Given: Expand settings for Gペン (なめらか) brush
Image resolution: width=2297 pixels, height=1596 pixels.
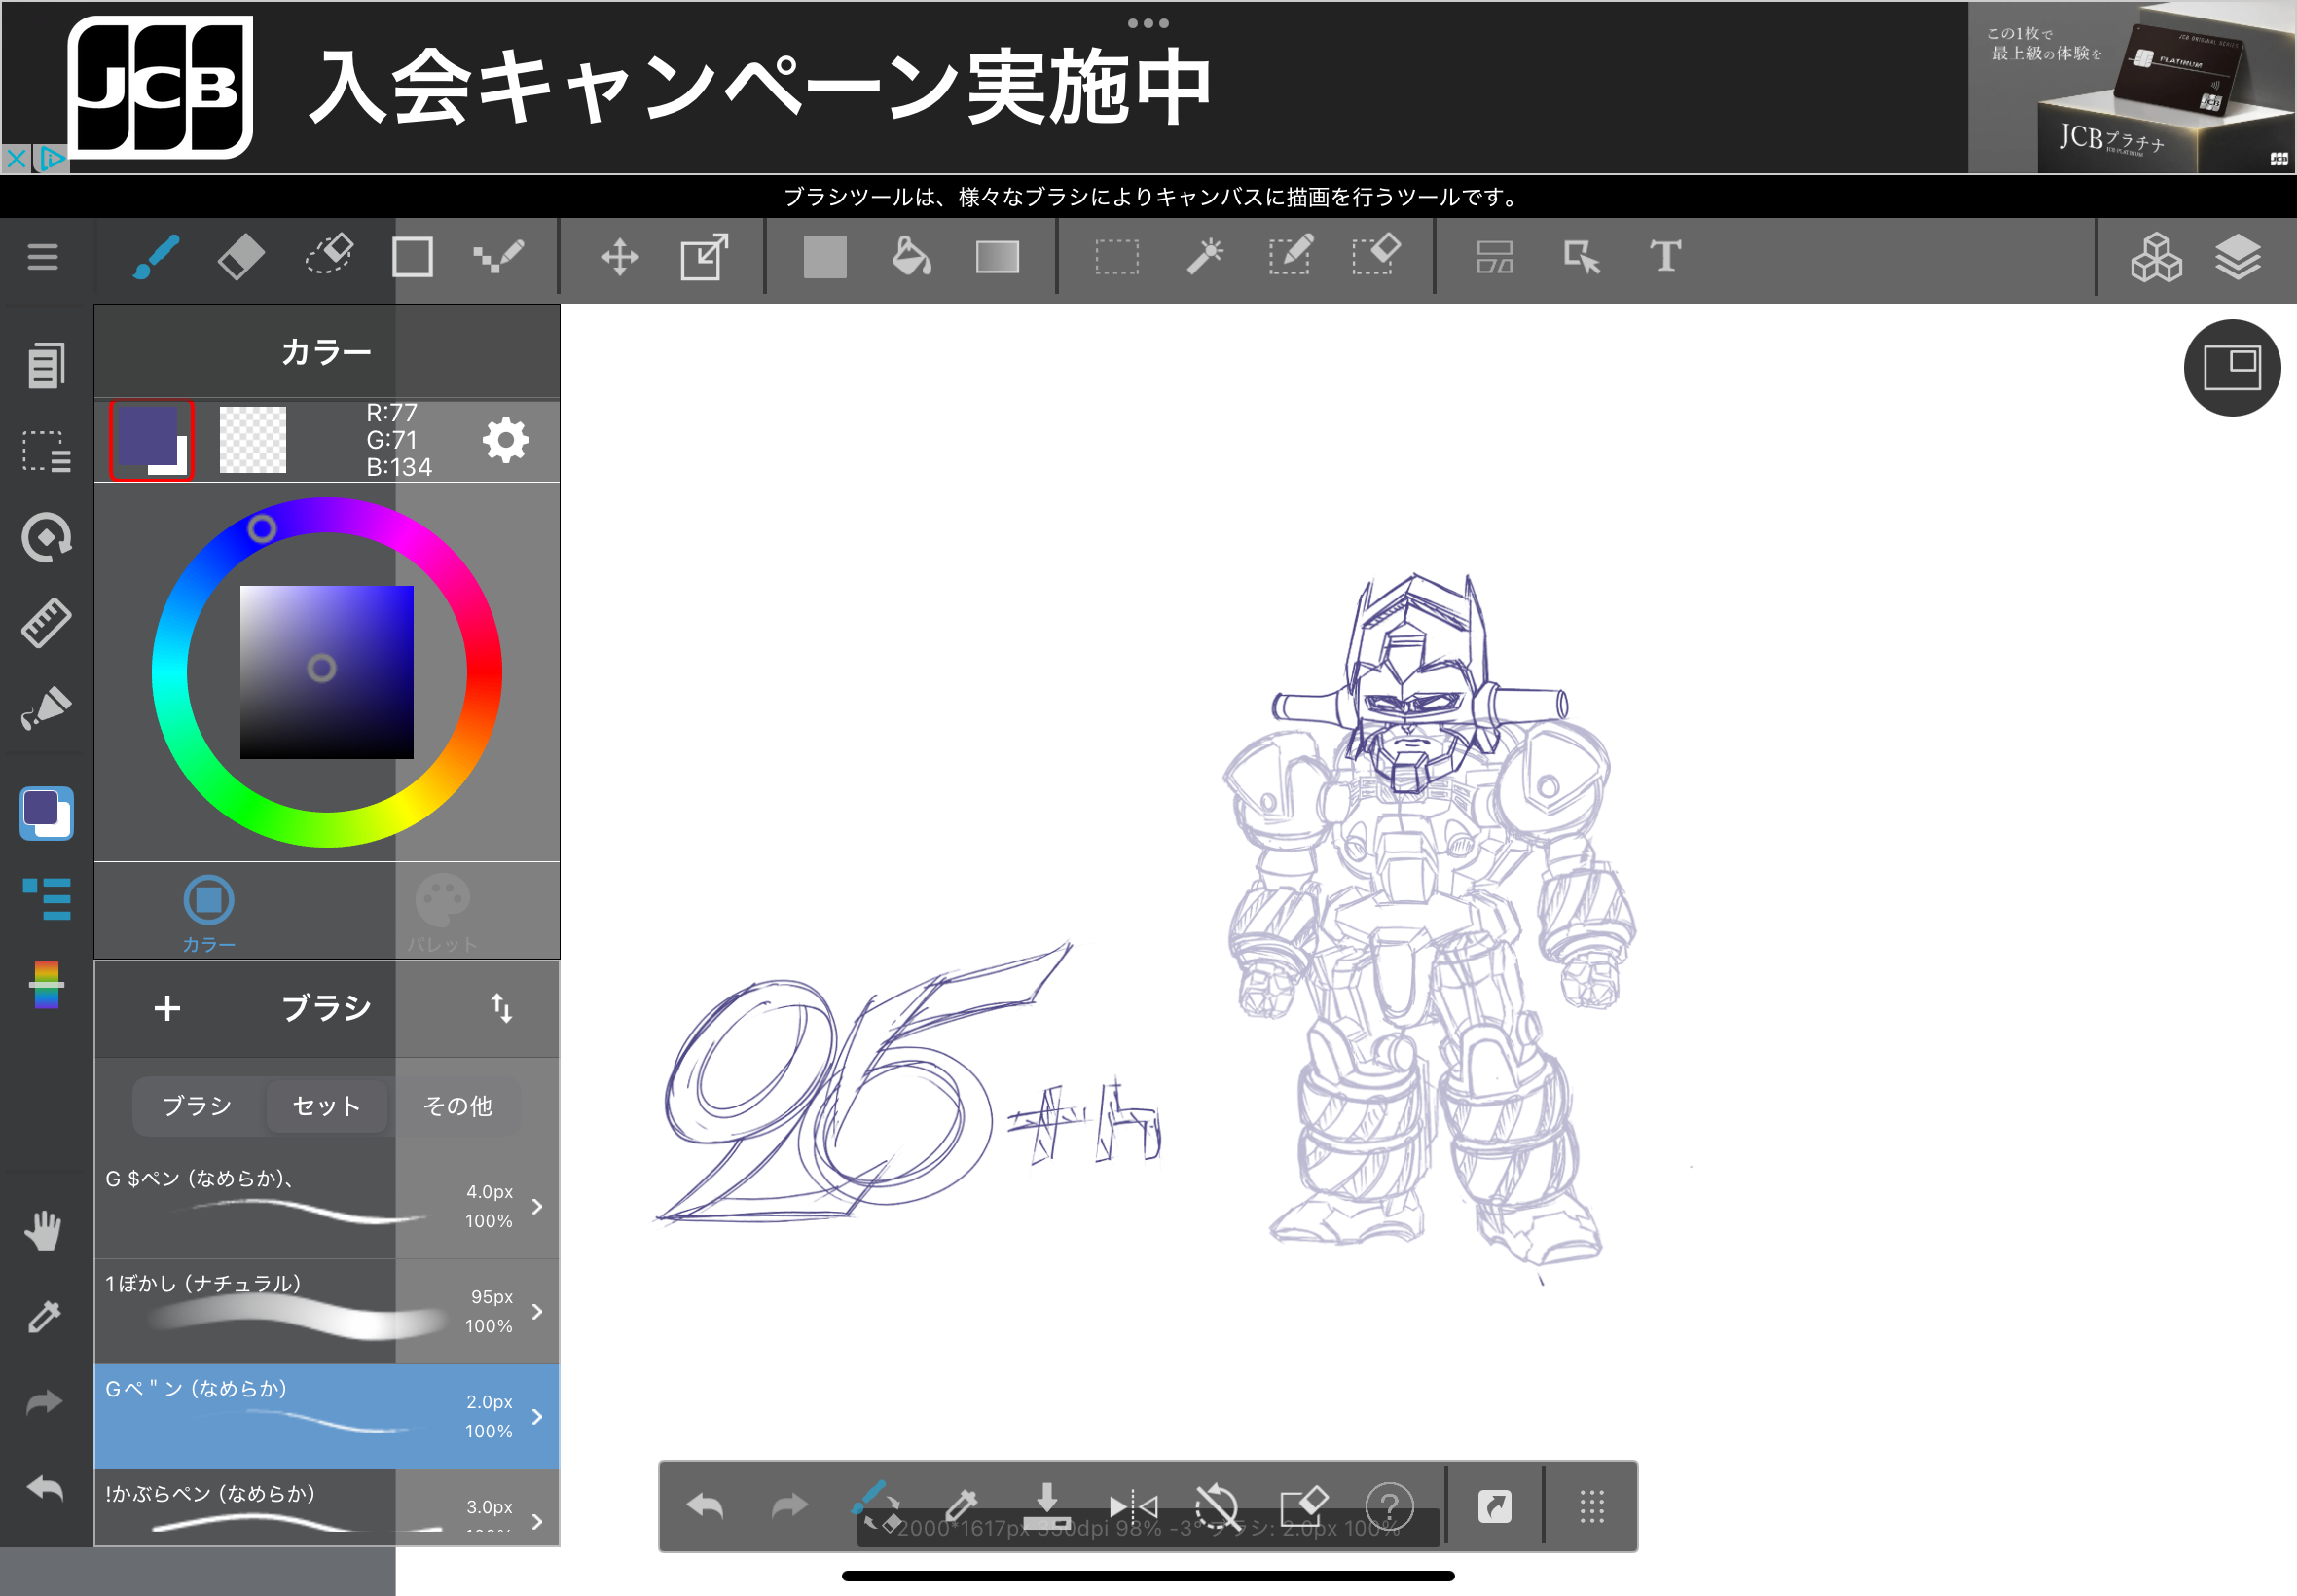Looking at the screenshot, I should pyautogui.click(x=537, y=1416).
